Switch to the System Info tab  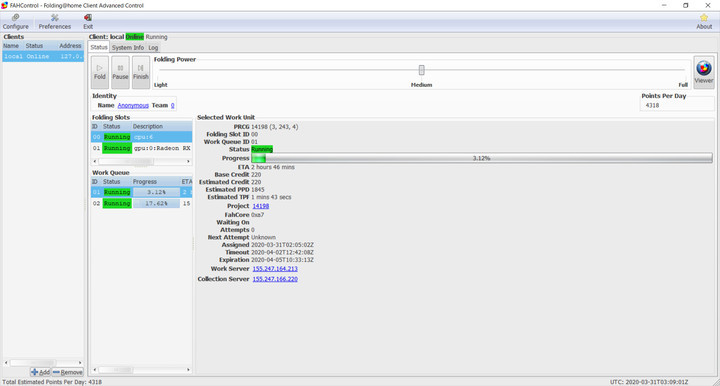(128, 47)
